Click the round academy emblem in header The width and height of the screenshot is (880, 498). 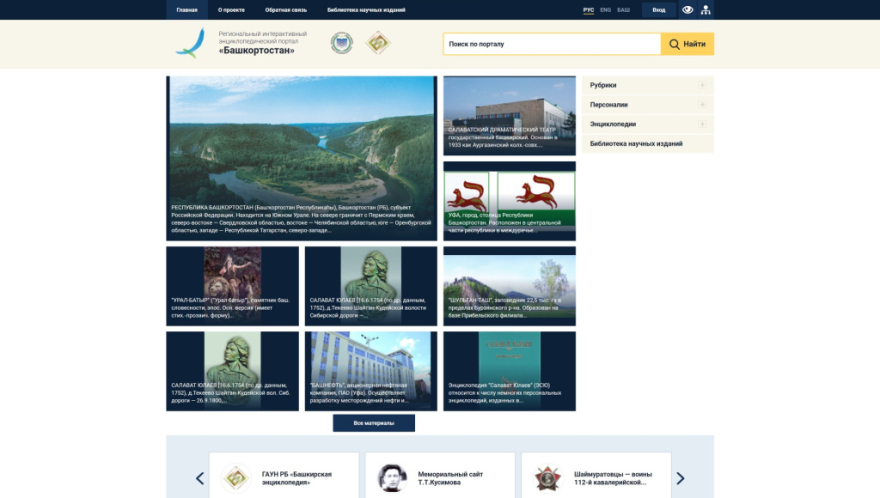point(342,43)
